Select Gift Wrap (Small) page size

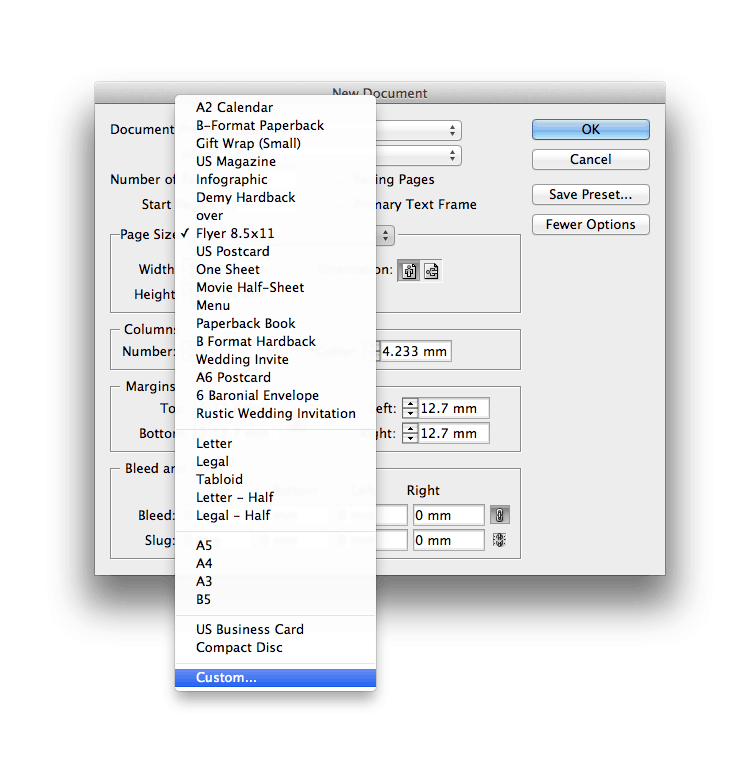tap(275, 143)
